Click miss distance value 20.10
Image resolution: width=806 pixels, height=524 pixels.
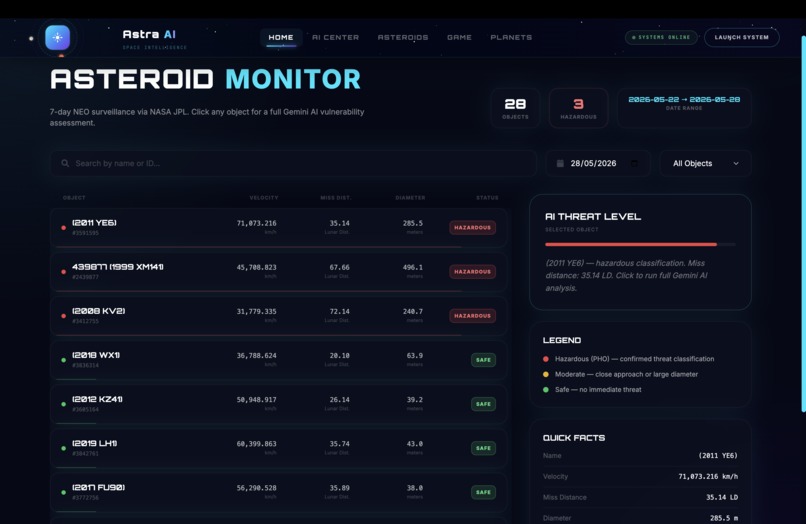[x=339, y=356]
